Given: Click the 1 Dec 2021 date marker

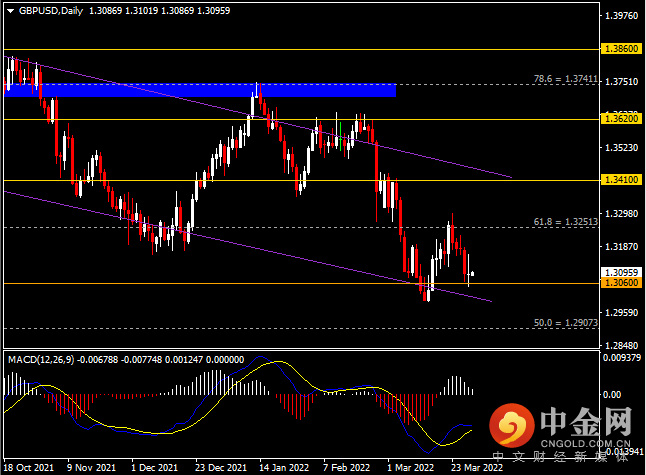Looking at the screenshot, I should pos(154,468).
